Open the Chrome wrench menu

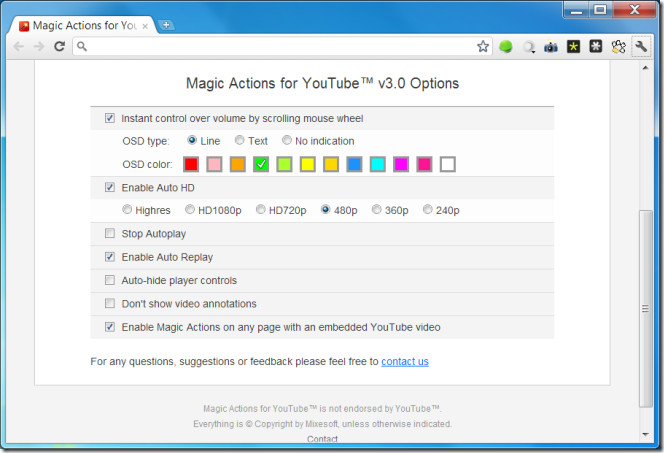(641, 46)
